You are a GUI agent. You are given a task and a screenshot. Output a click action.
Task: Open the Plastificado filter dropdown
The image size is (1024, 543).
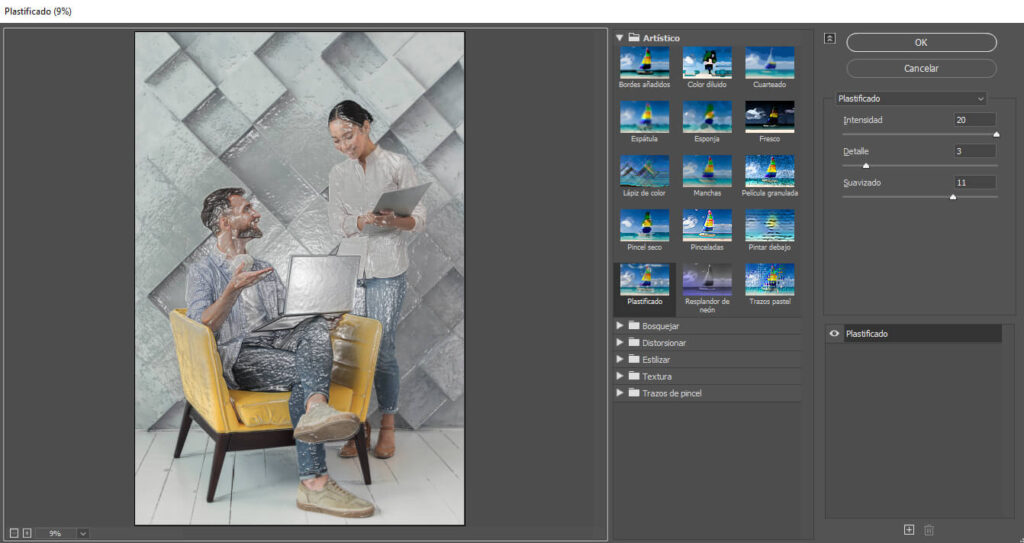[x=911, y=99]
